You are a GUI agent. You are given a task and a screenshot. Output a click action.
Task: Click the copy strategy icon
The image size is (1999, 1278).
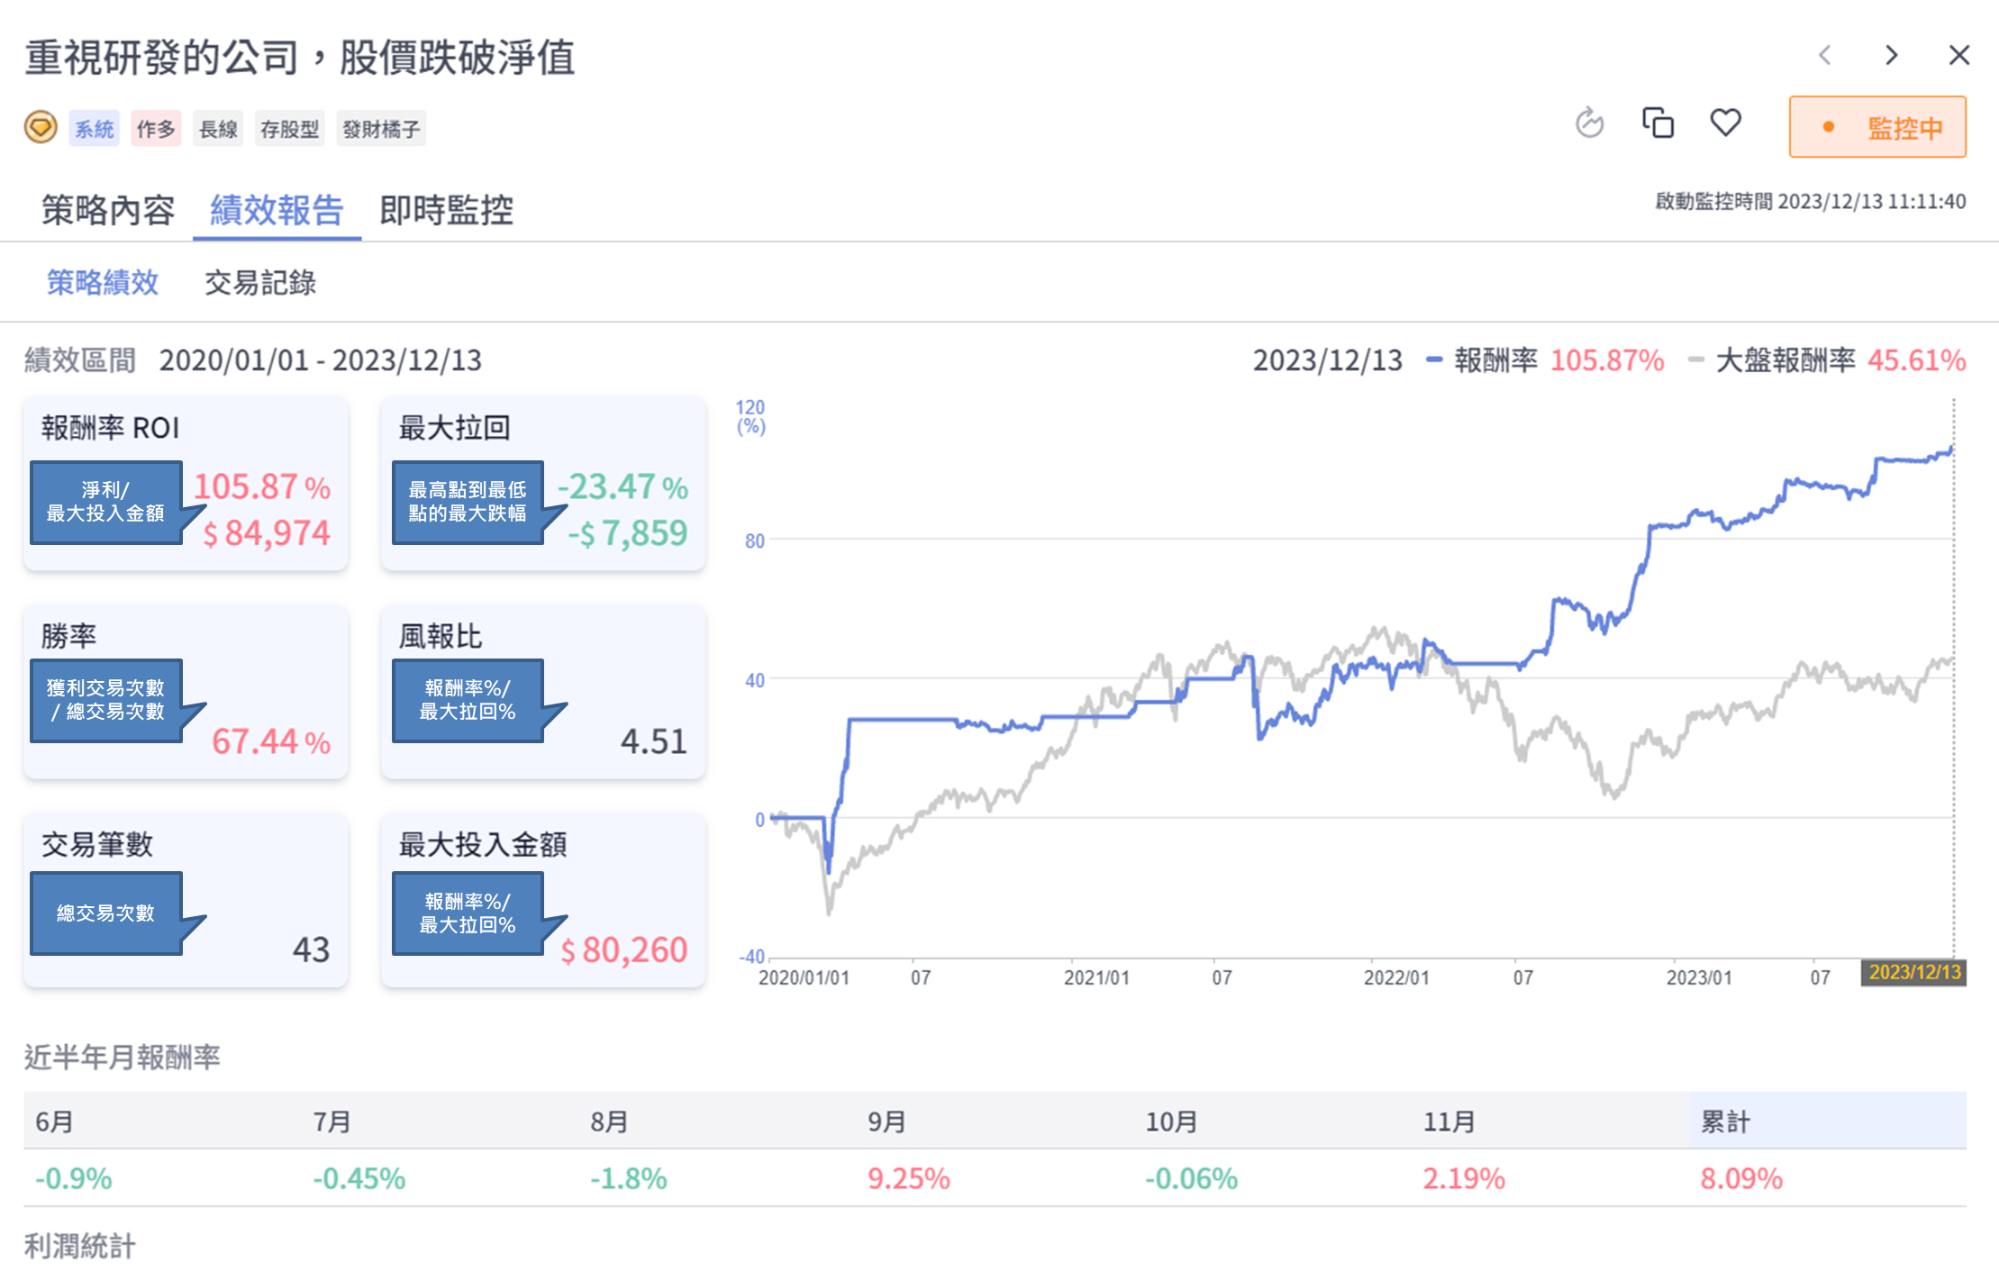tap(1657, 123)
